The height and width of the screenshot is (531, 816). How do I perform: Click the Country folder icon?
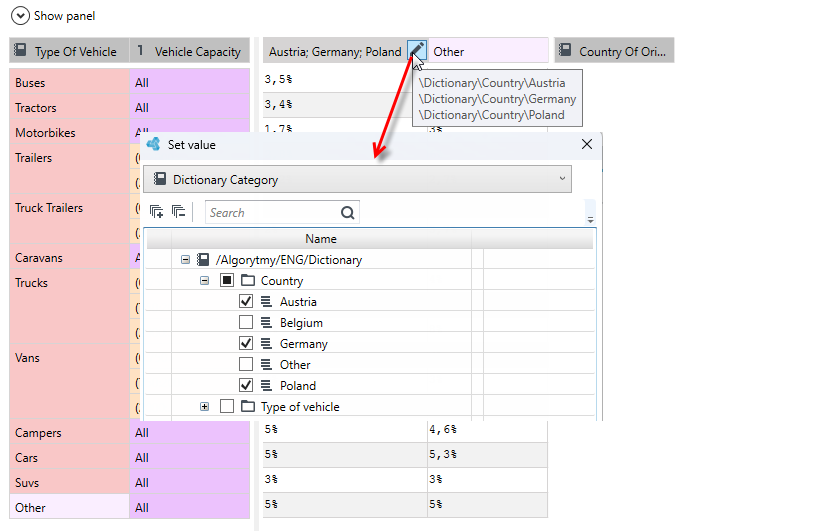(248, 281)
